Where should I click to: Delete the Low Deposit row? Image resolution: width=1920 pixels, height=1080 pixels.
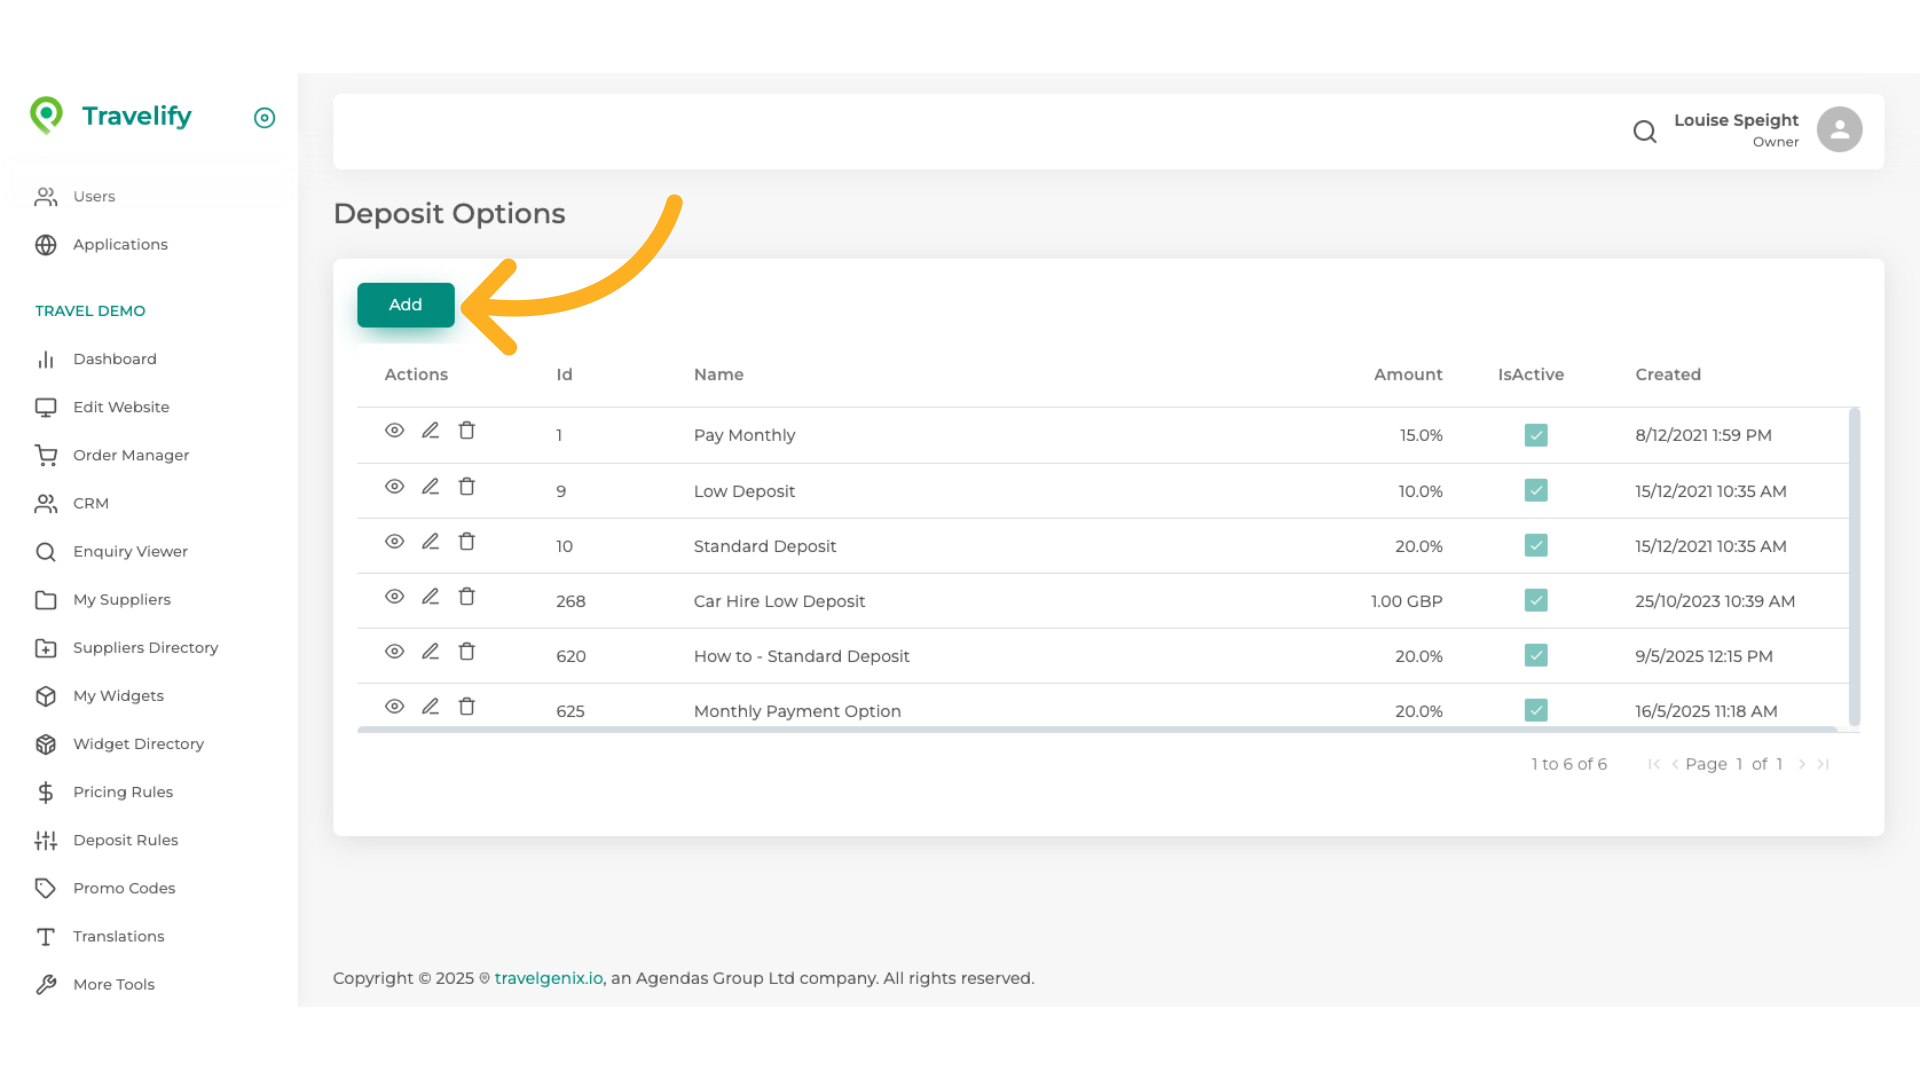pyautogui.click(x=466, y=487)
